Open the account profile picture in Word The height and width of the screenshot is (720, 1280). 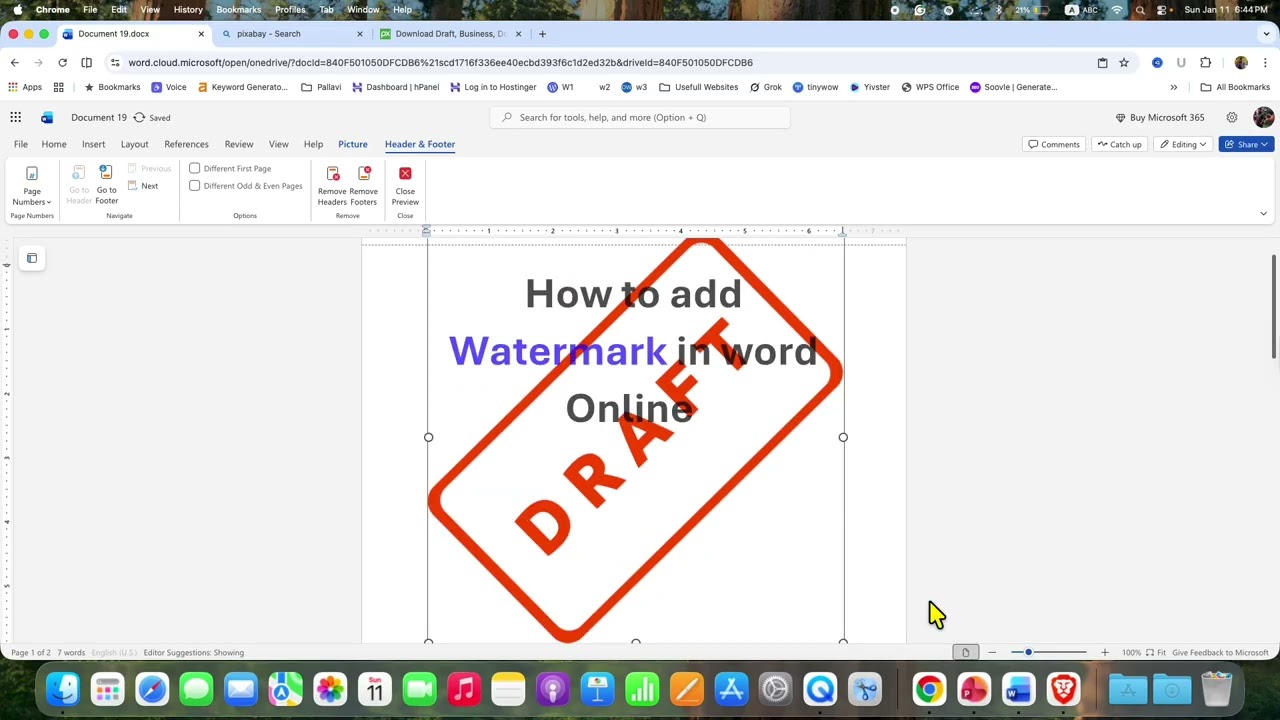click(1263, 117)
